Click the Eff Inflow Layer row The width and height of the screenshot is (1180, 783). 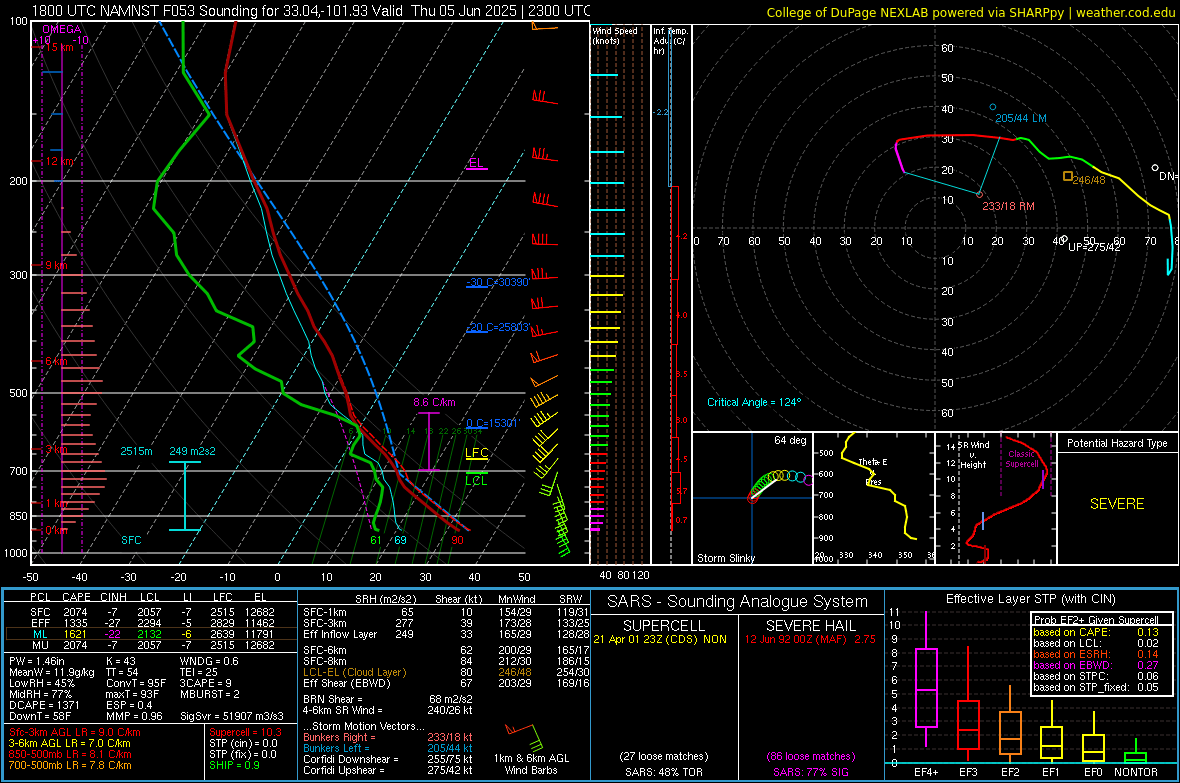pos(446,634)
